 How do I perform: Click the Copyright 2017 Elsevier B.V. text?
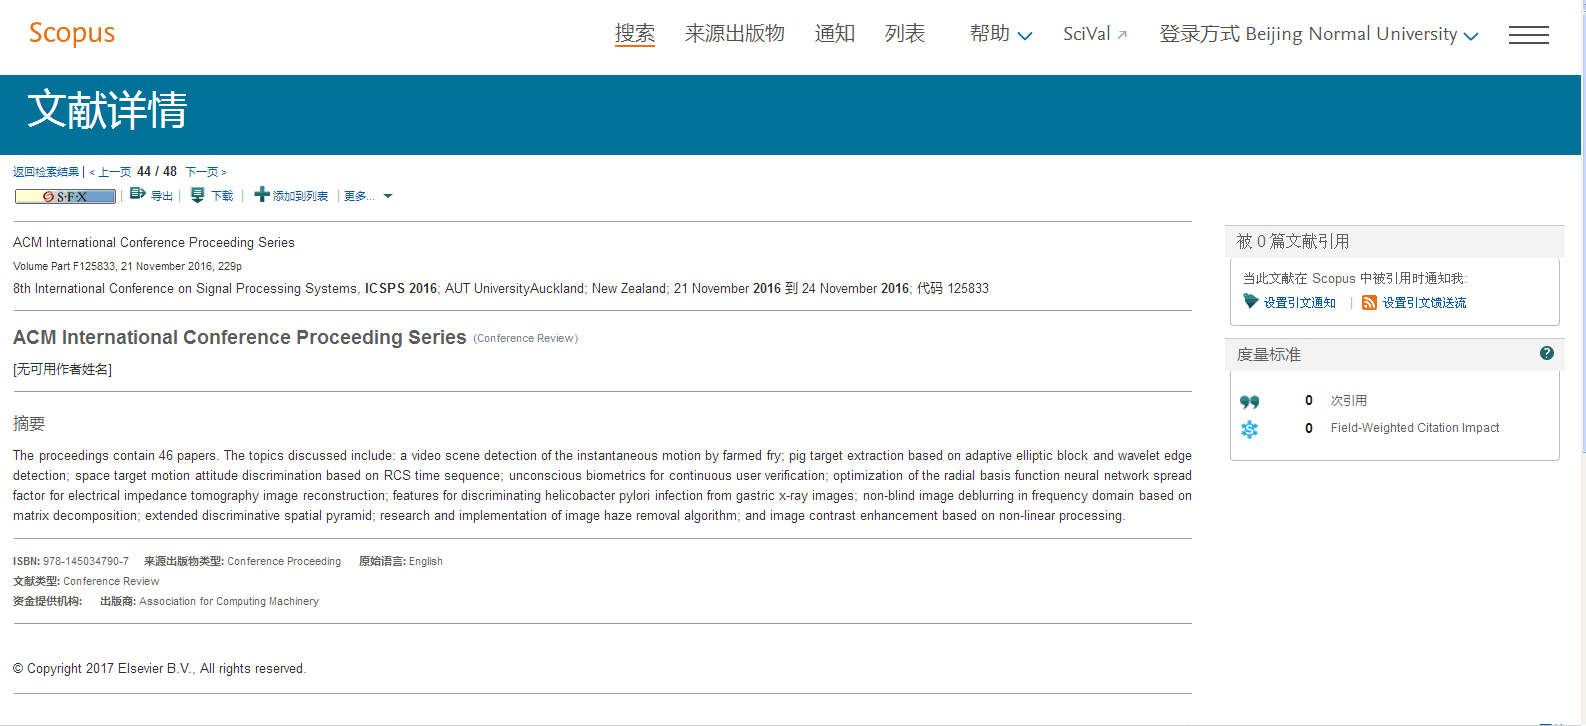click(159, 668)
